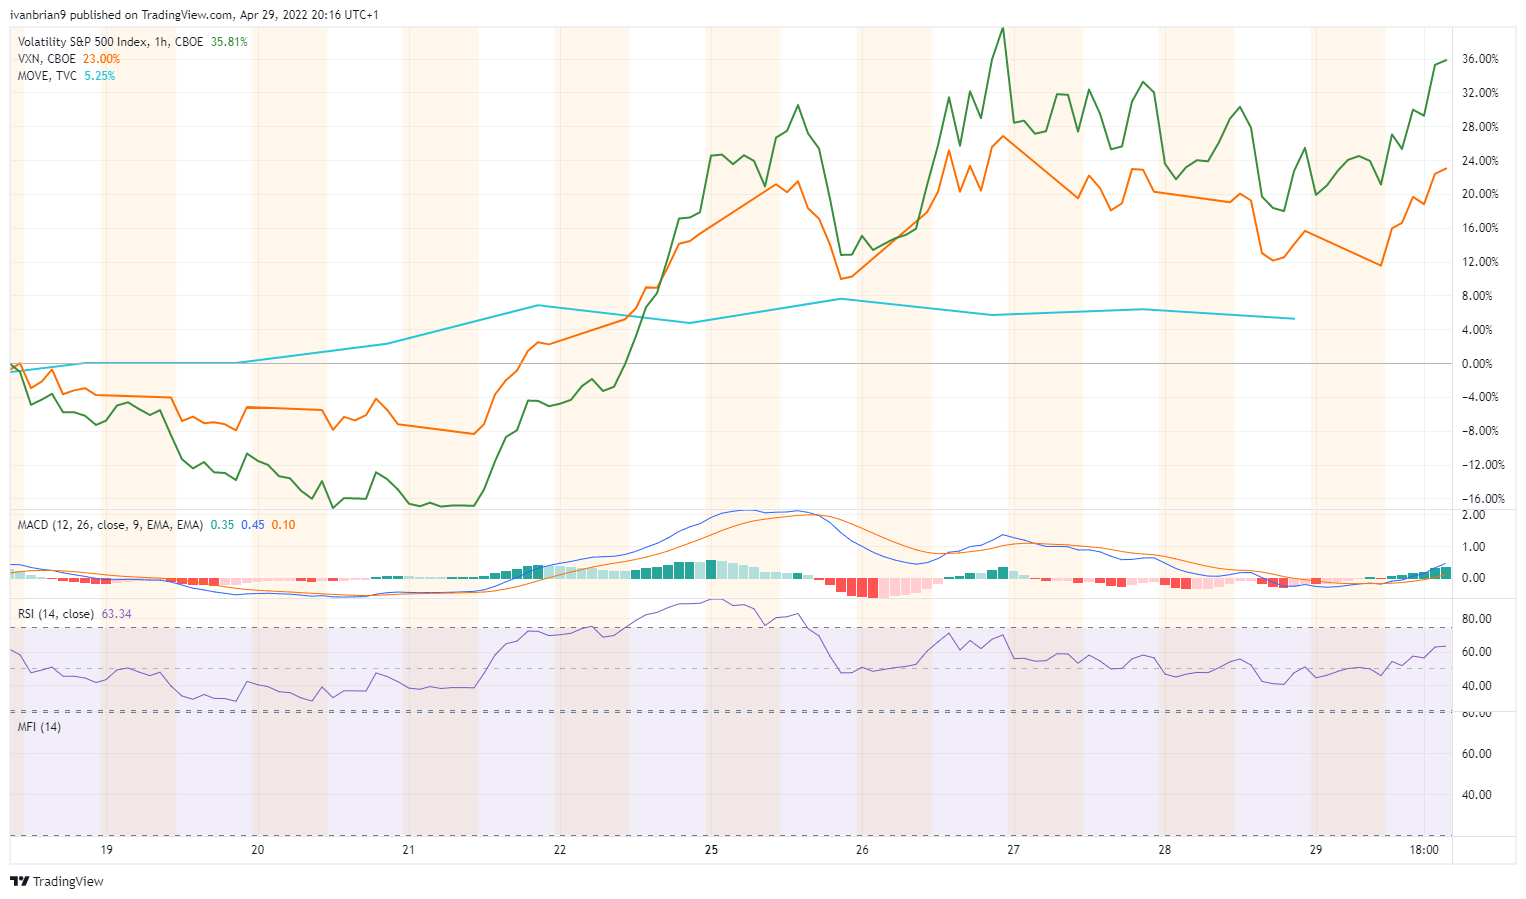Click the 80.00 label on RSI axis
This screenshot has height=899, width=1526.
[x=1477, y=619]
